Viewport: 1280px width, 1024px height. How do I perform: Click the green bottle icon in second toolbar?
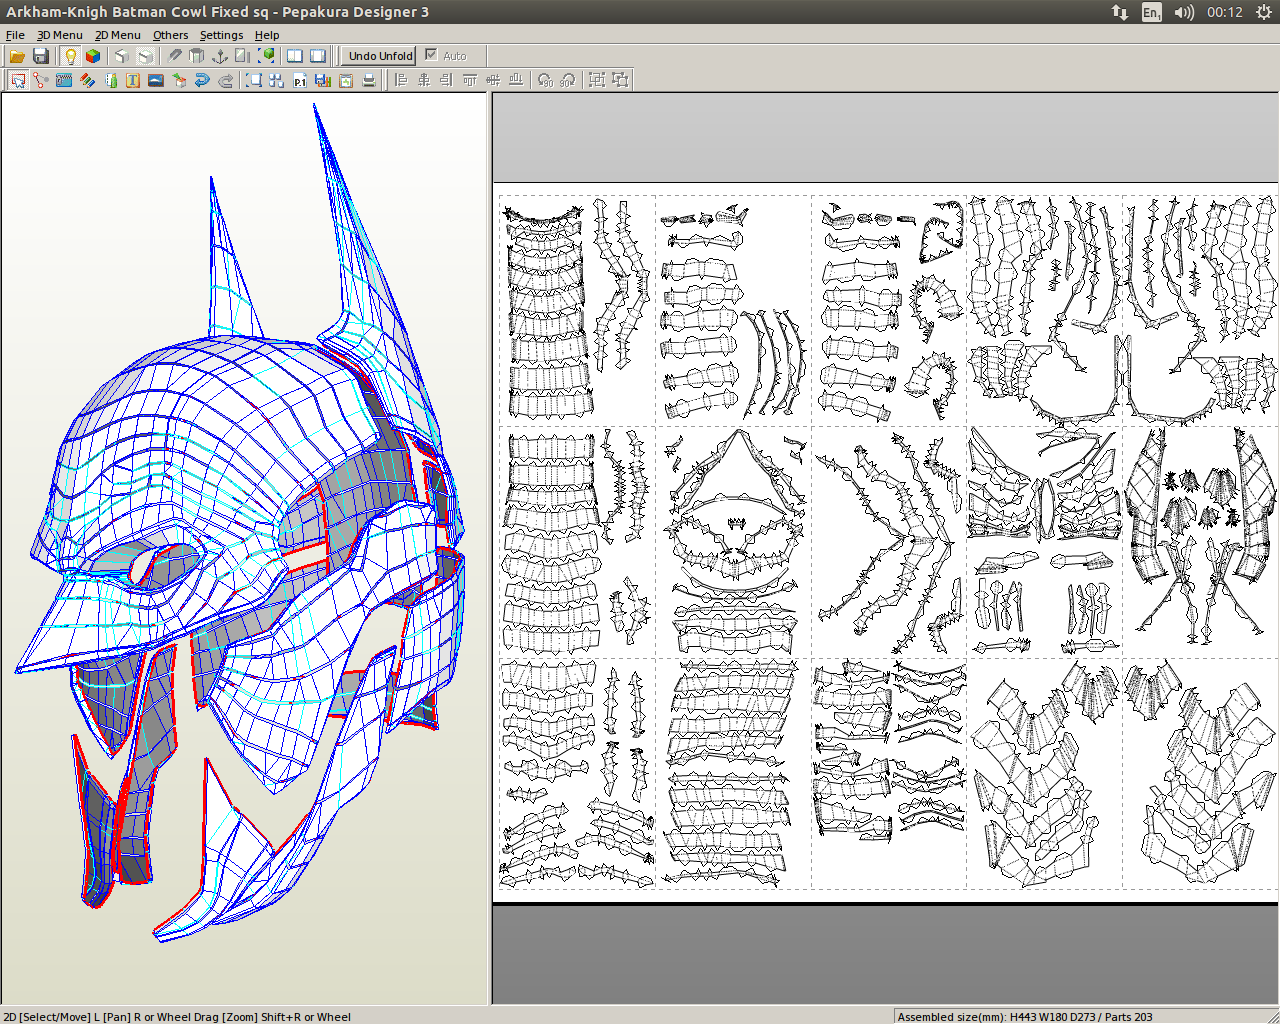click(110, 80)
